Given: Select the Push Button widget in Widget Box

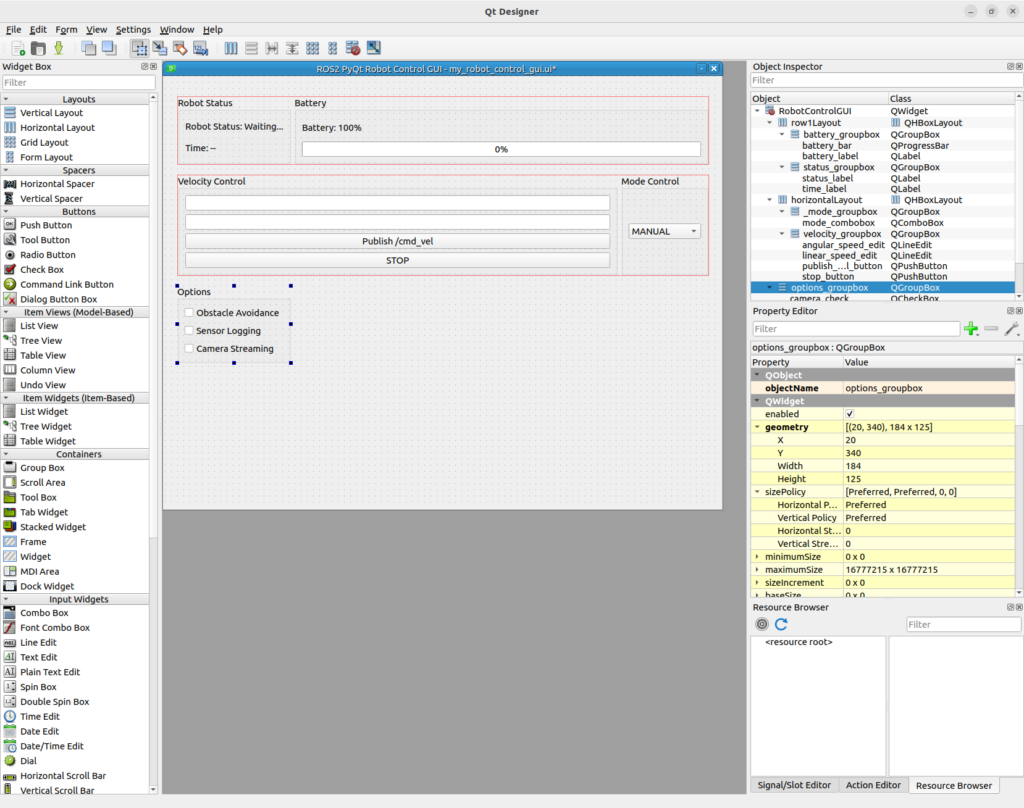Looking at the screenshot, I should coord(46,225).
